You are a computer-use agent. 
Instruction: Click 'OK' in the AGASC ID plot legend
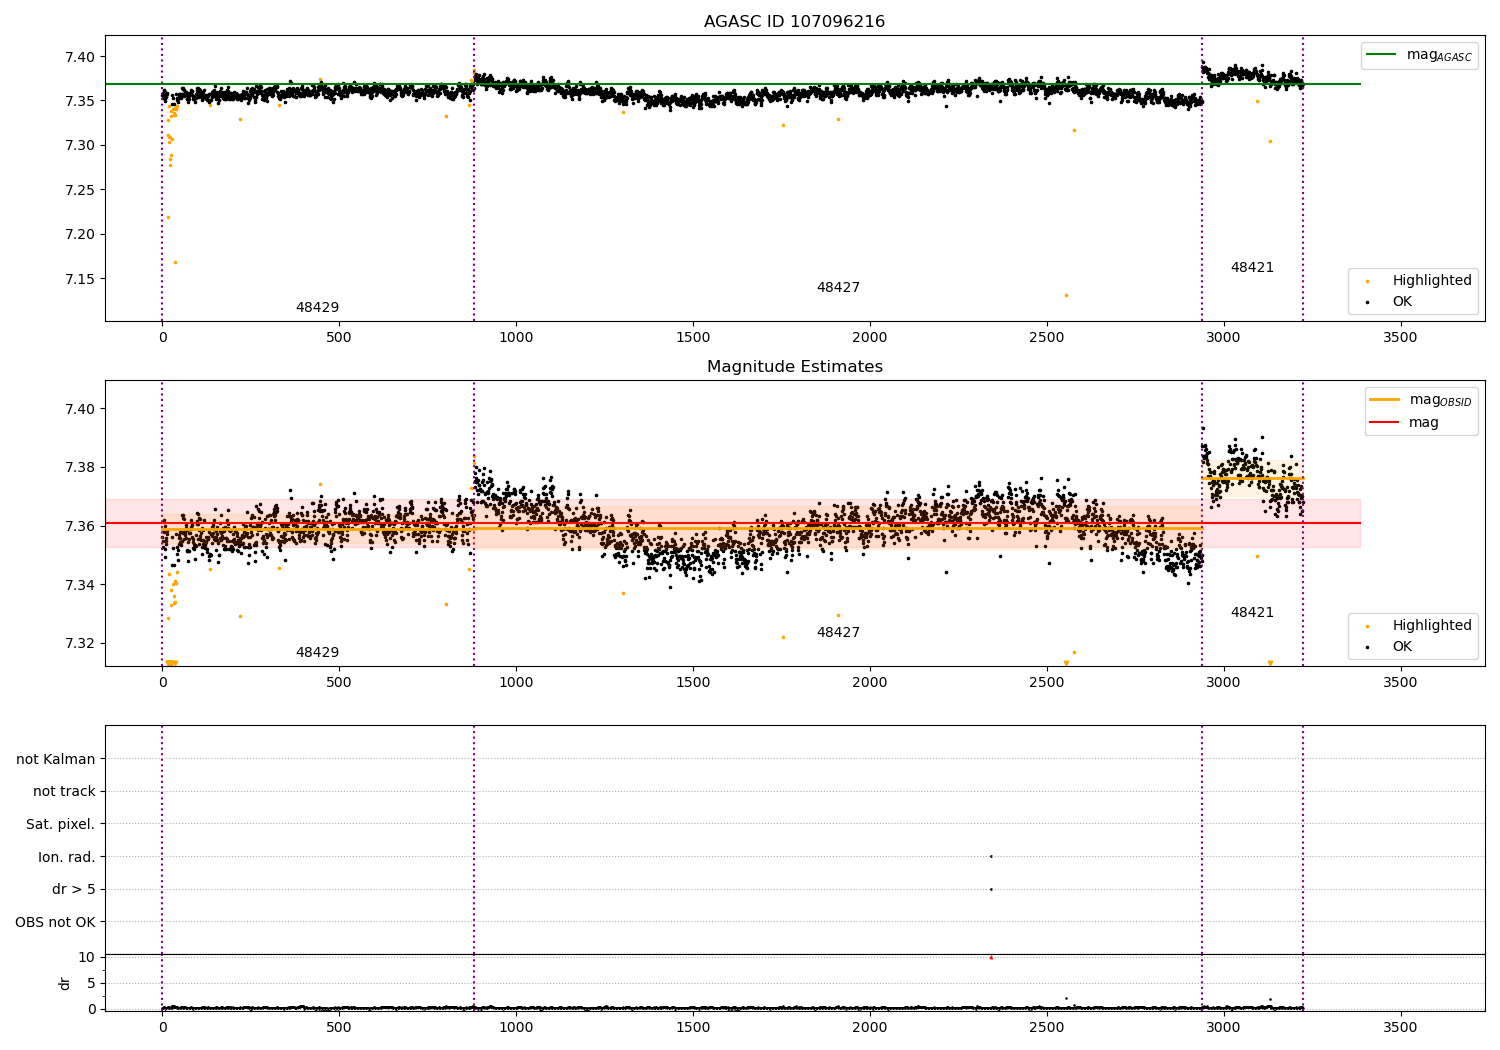[x=1402, y=302]
